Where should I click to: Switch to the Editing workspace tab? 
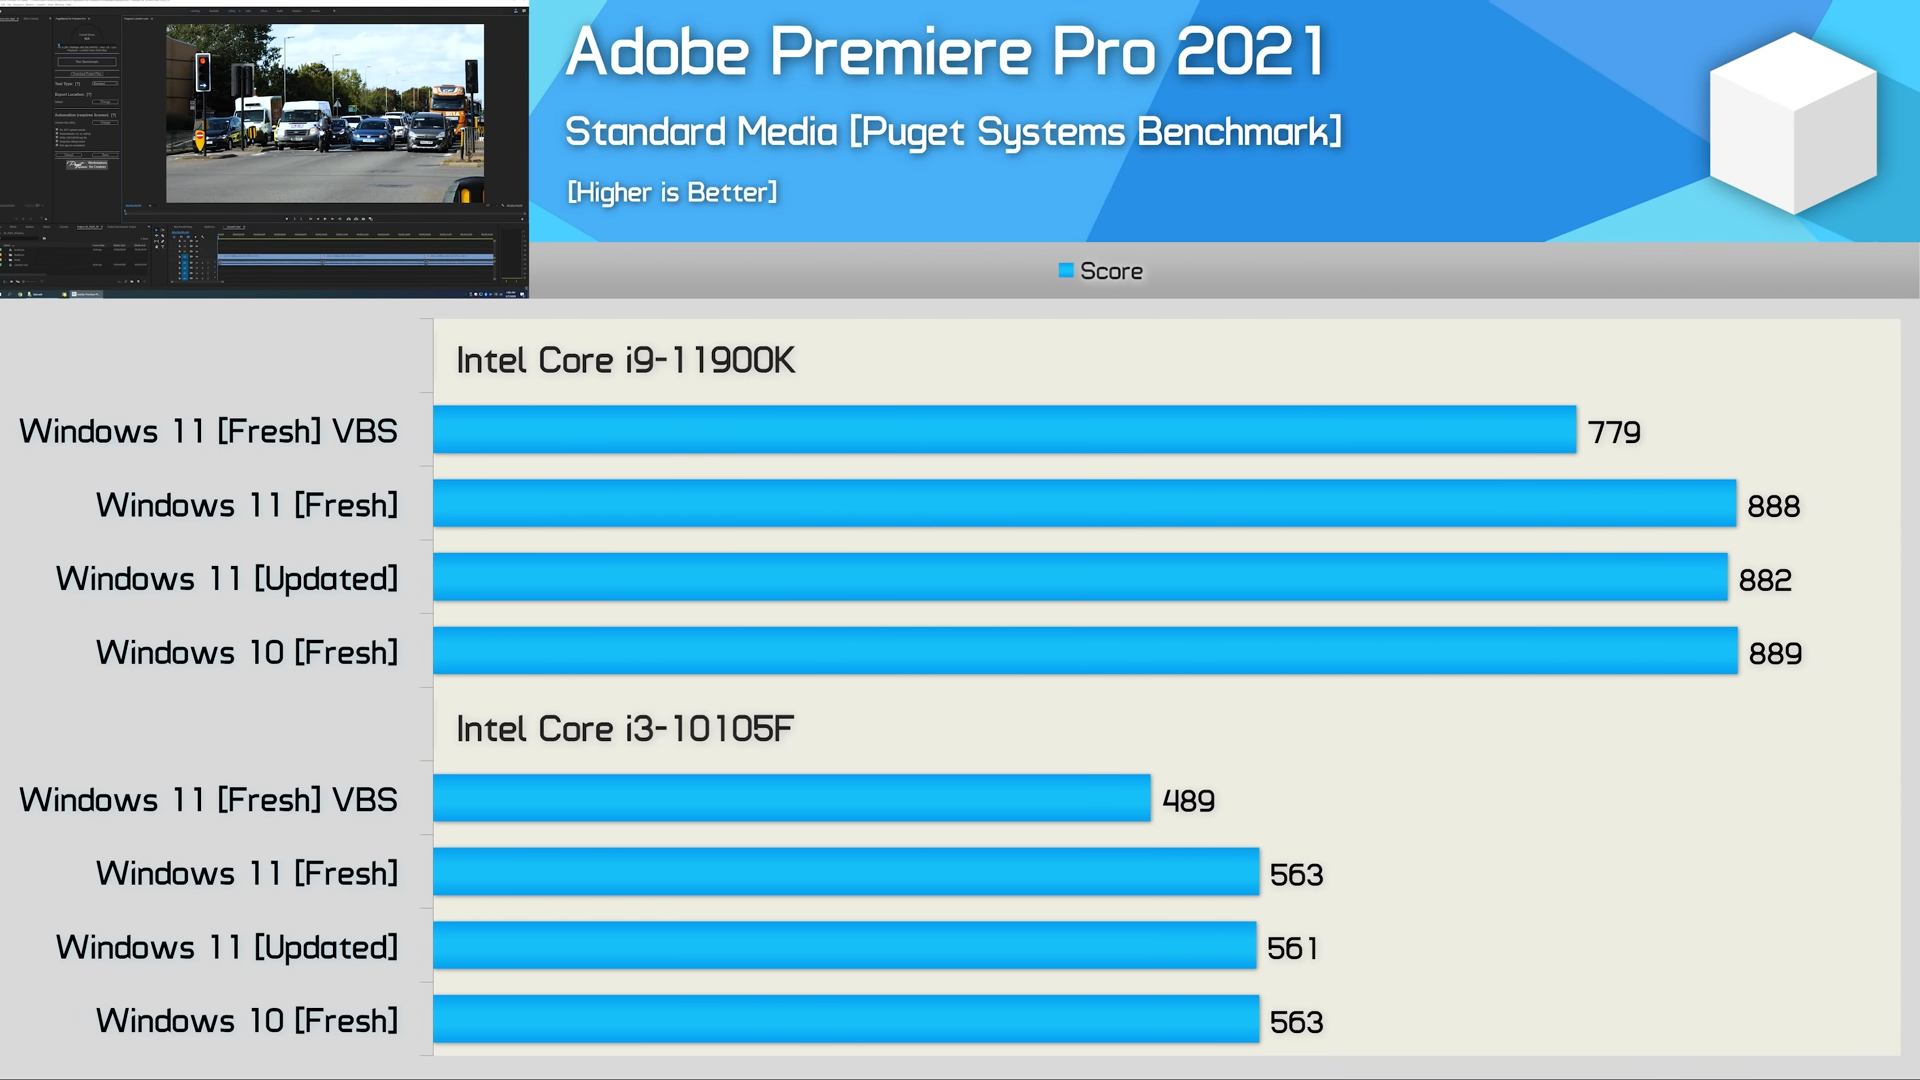(231, 11)
